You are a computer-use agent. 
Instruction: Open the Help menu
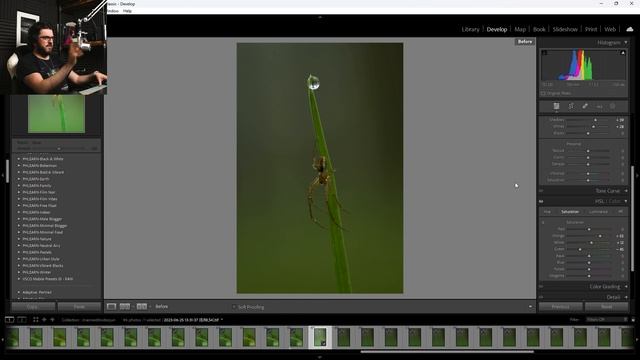[127, 11]
